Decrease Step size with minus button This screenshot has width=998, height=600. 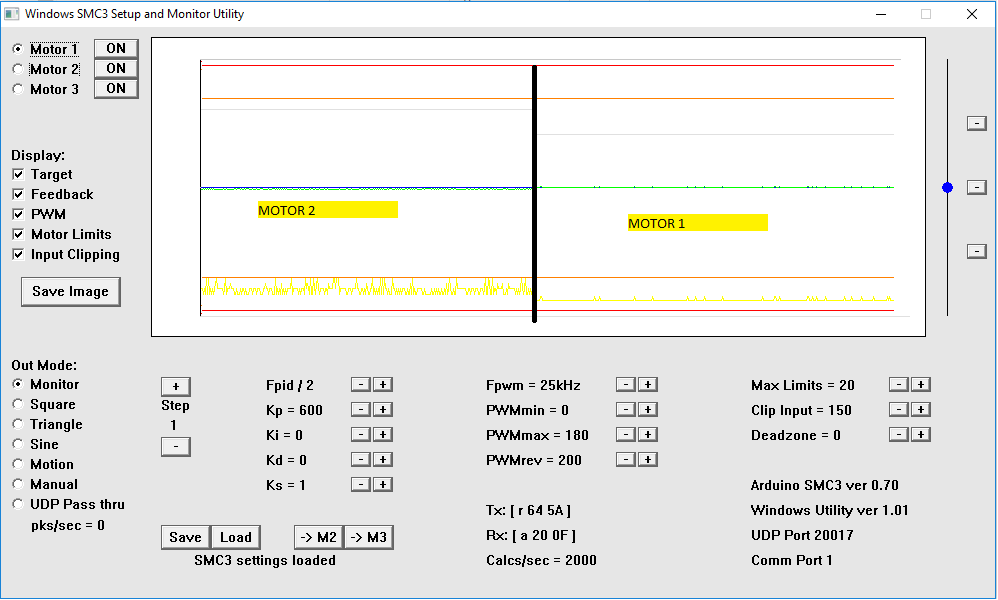176,447
